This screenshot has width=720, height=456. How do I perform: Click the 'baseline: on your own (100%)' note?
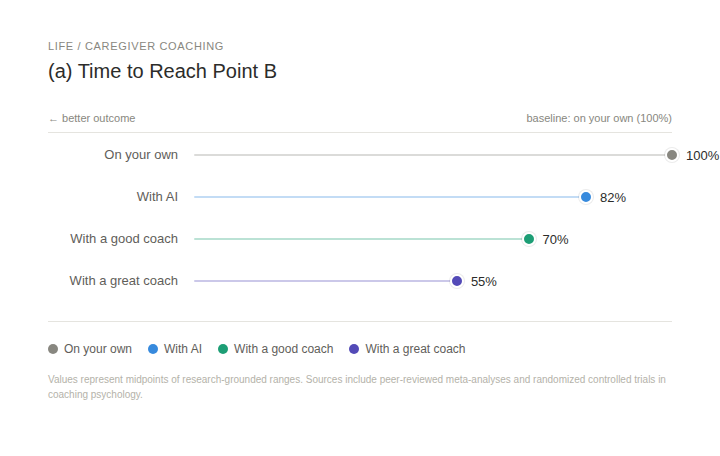click(x=599, y=118)
